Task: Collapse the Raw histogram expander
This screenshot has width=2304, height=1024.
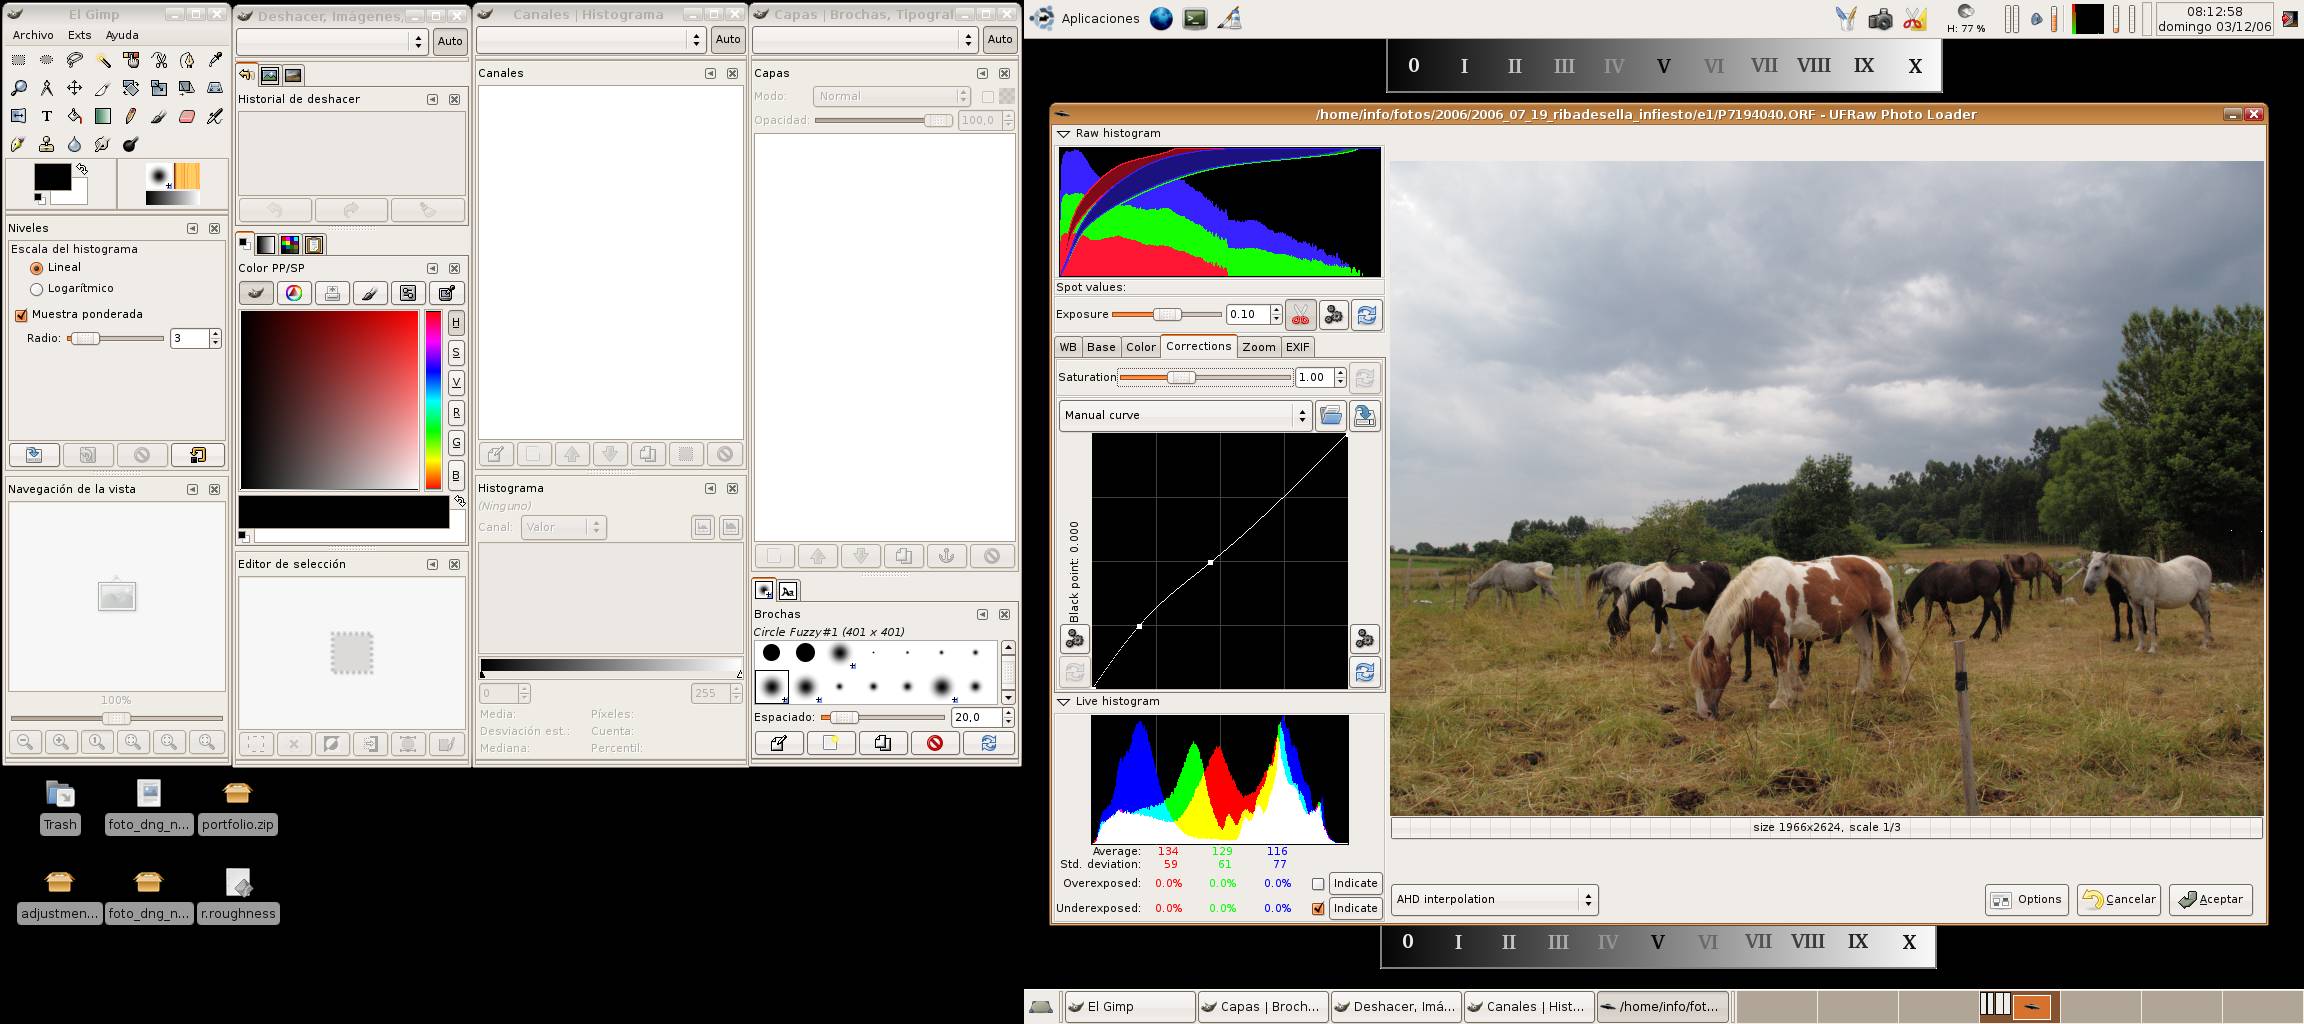Action: point(1064,133)
